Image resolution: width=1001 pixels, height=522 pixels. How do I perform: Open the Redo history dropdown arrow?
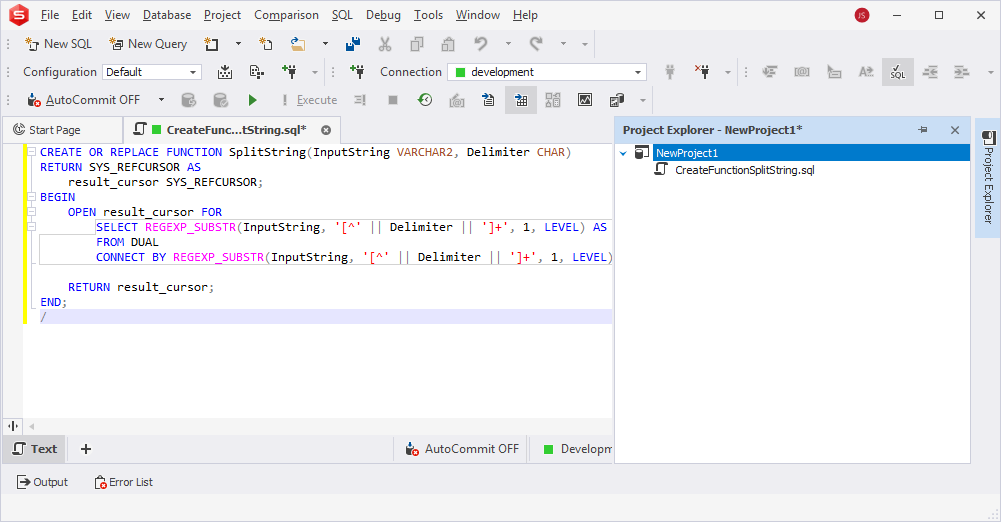click(563, 44)
